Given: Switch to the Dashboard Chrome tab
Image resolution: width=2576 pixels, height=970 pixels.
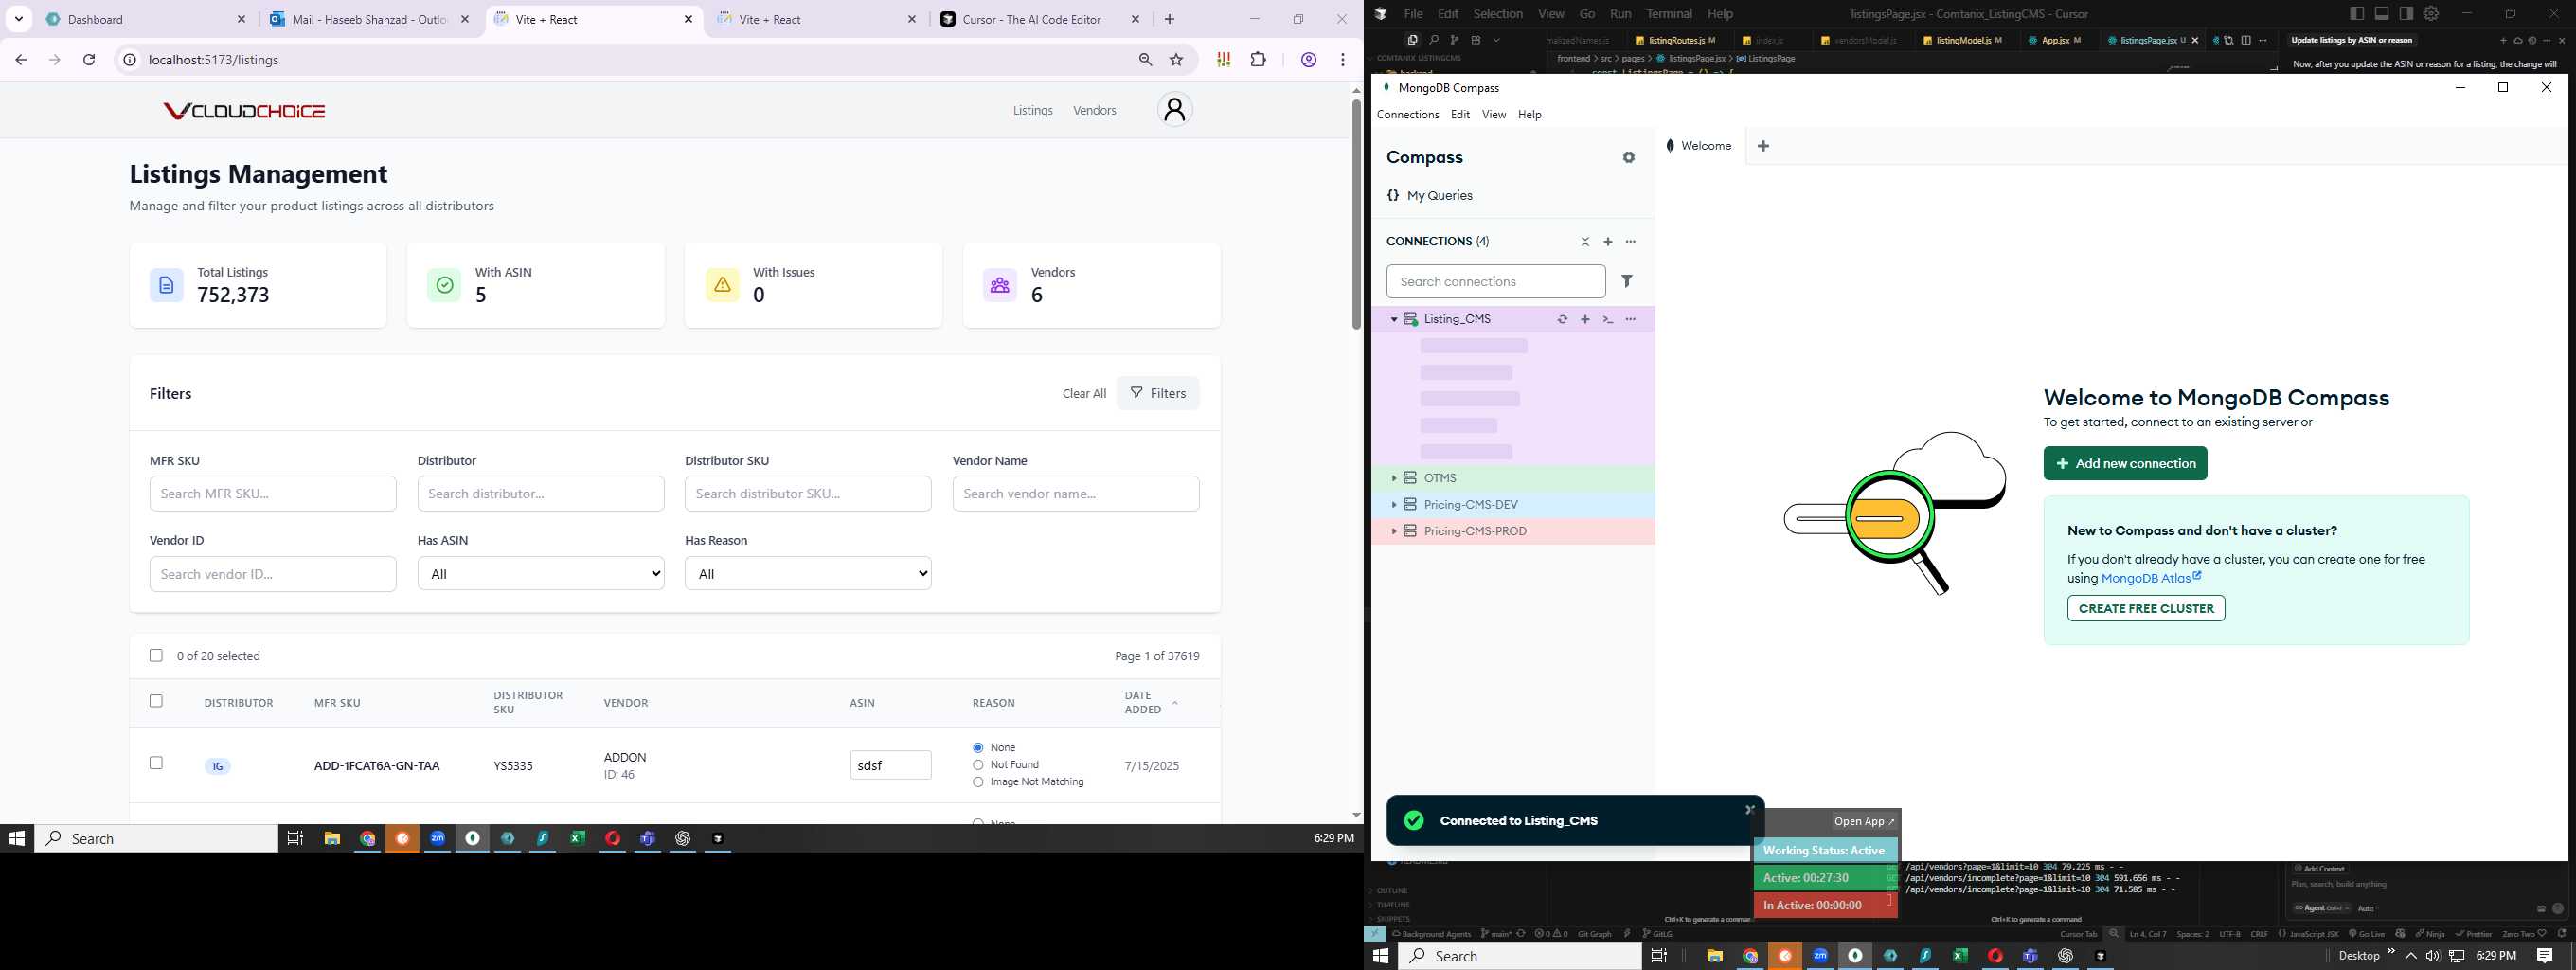Looking at the screenshot, I should [146, 19].
